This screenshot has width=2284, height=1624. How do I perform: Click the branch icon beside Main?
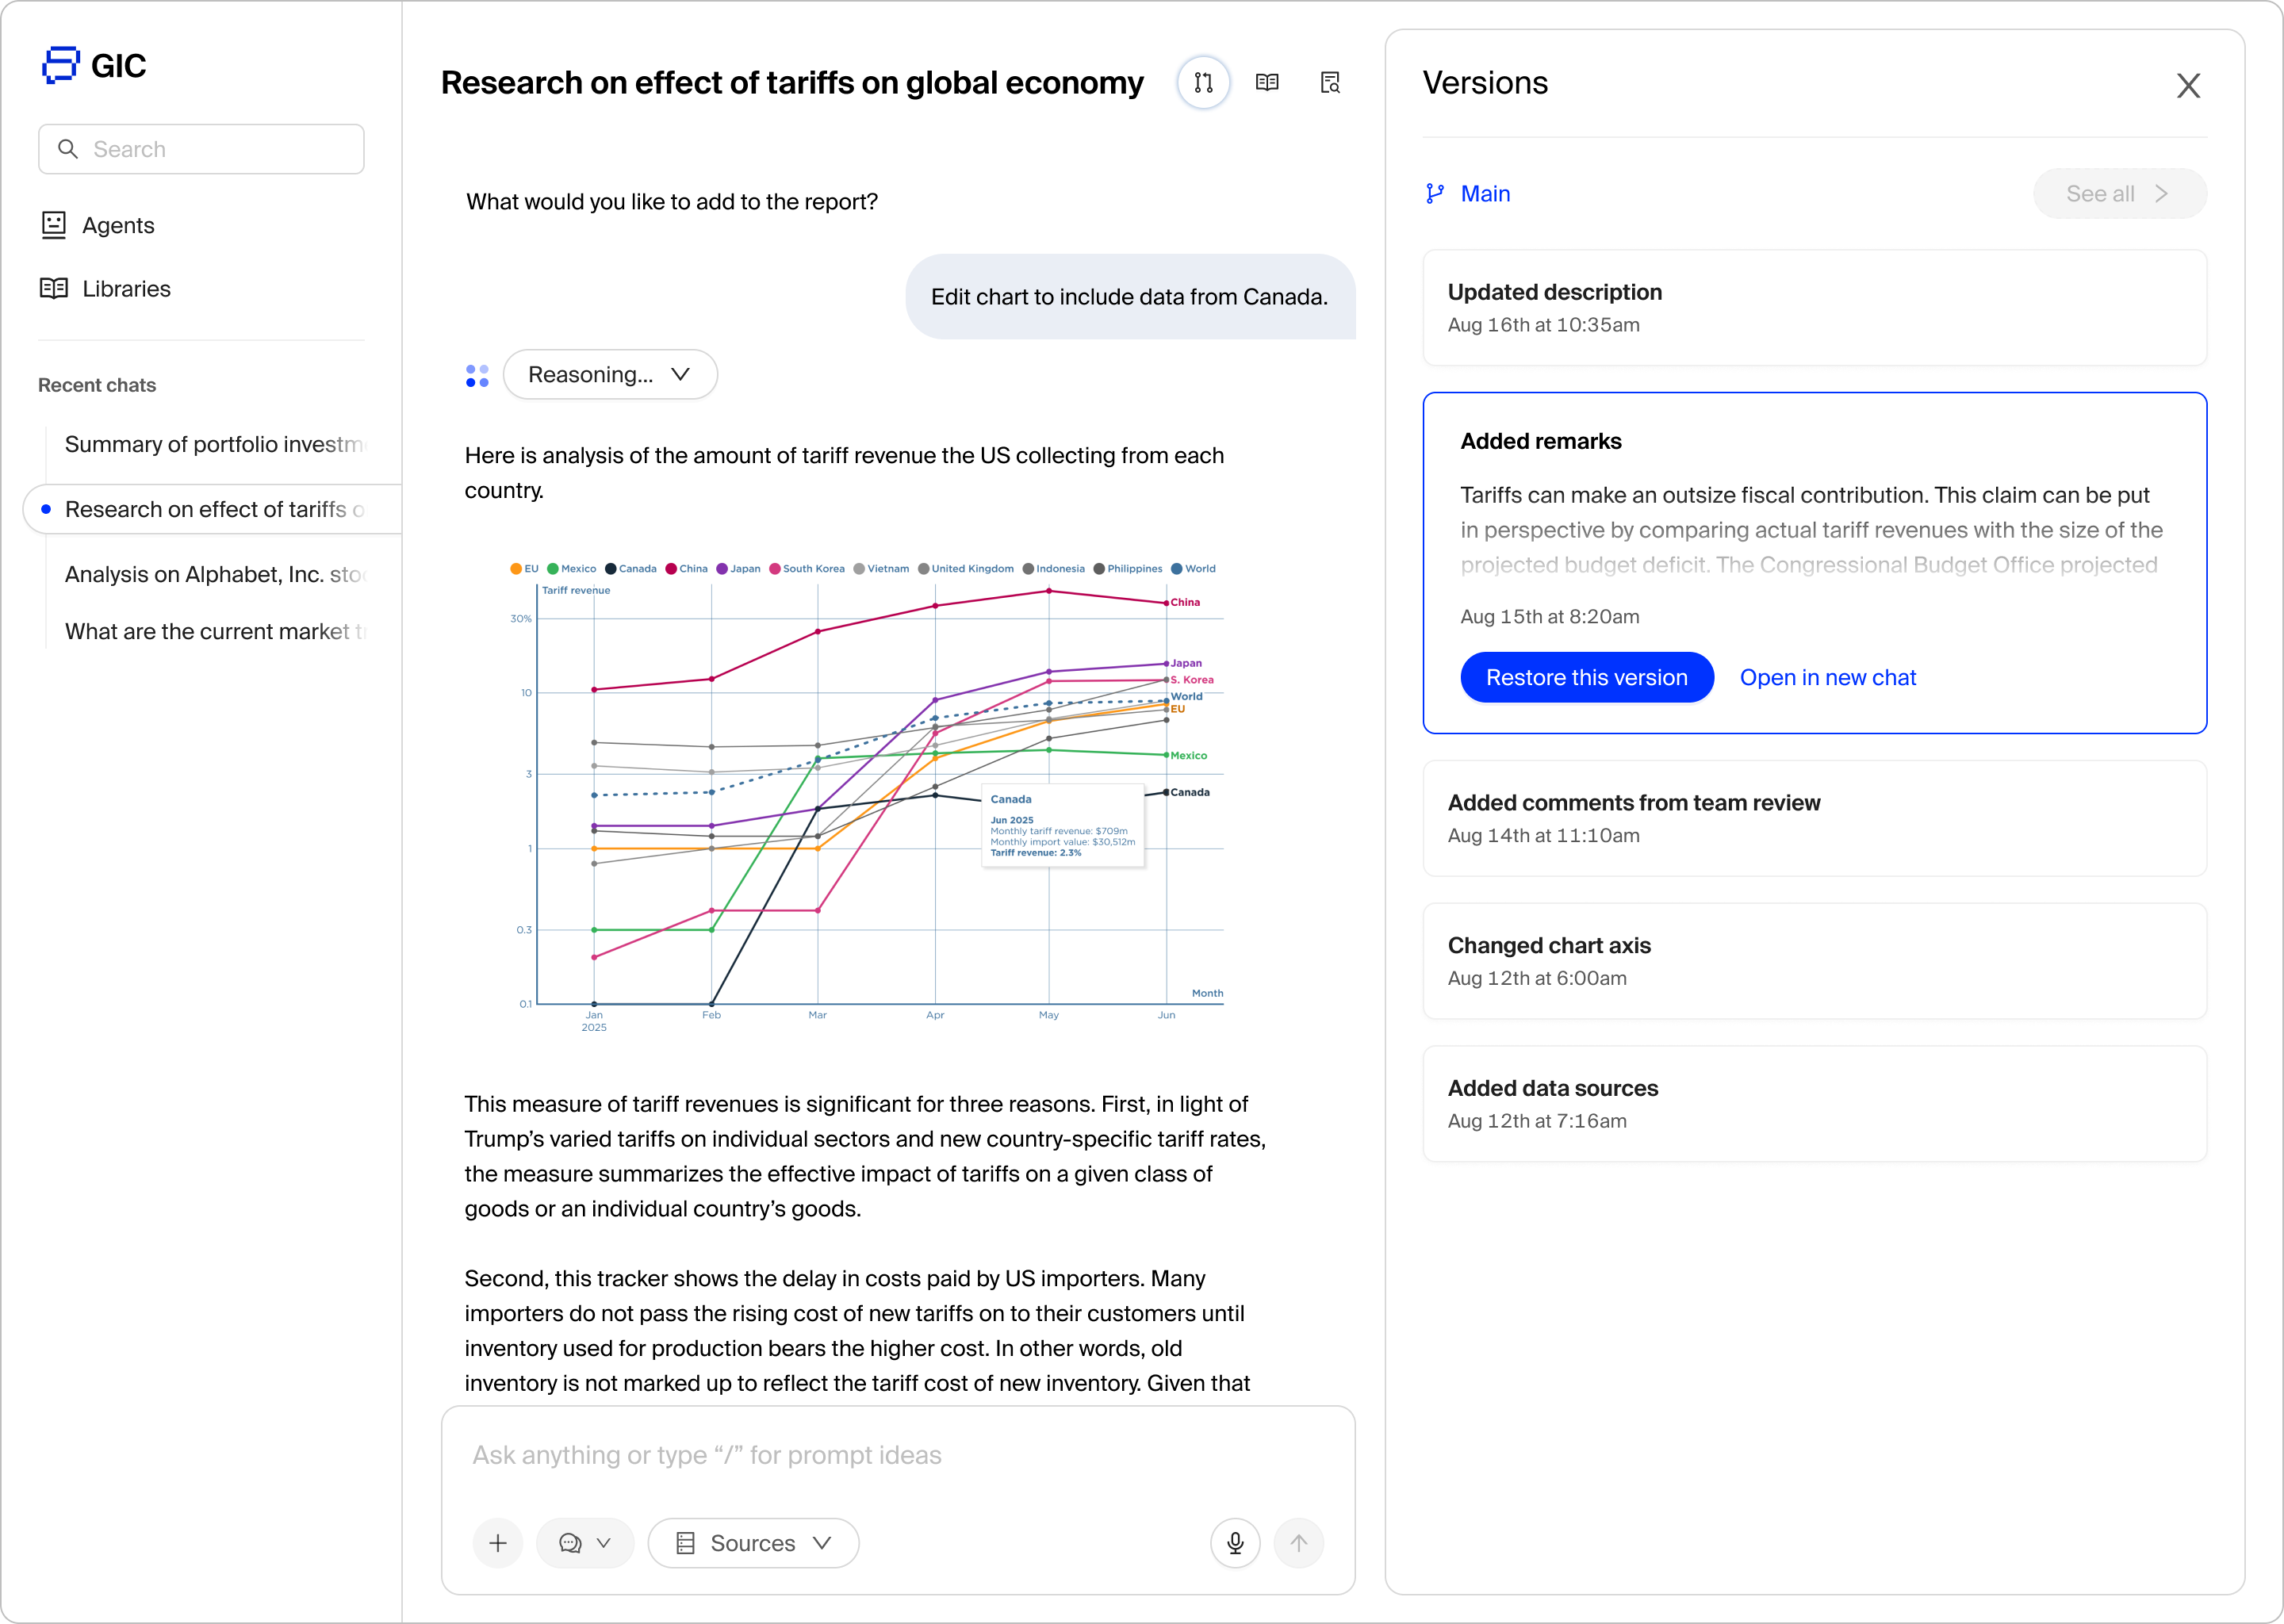pos(1435,194)
